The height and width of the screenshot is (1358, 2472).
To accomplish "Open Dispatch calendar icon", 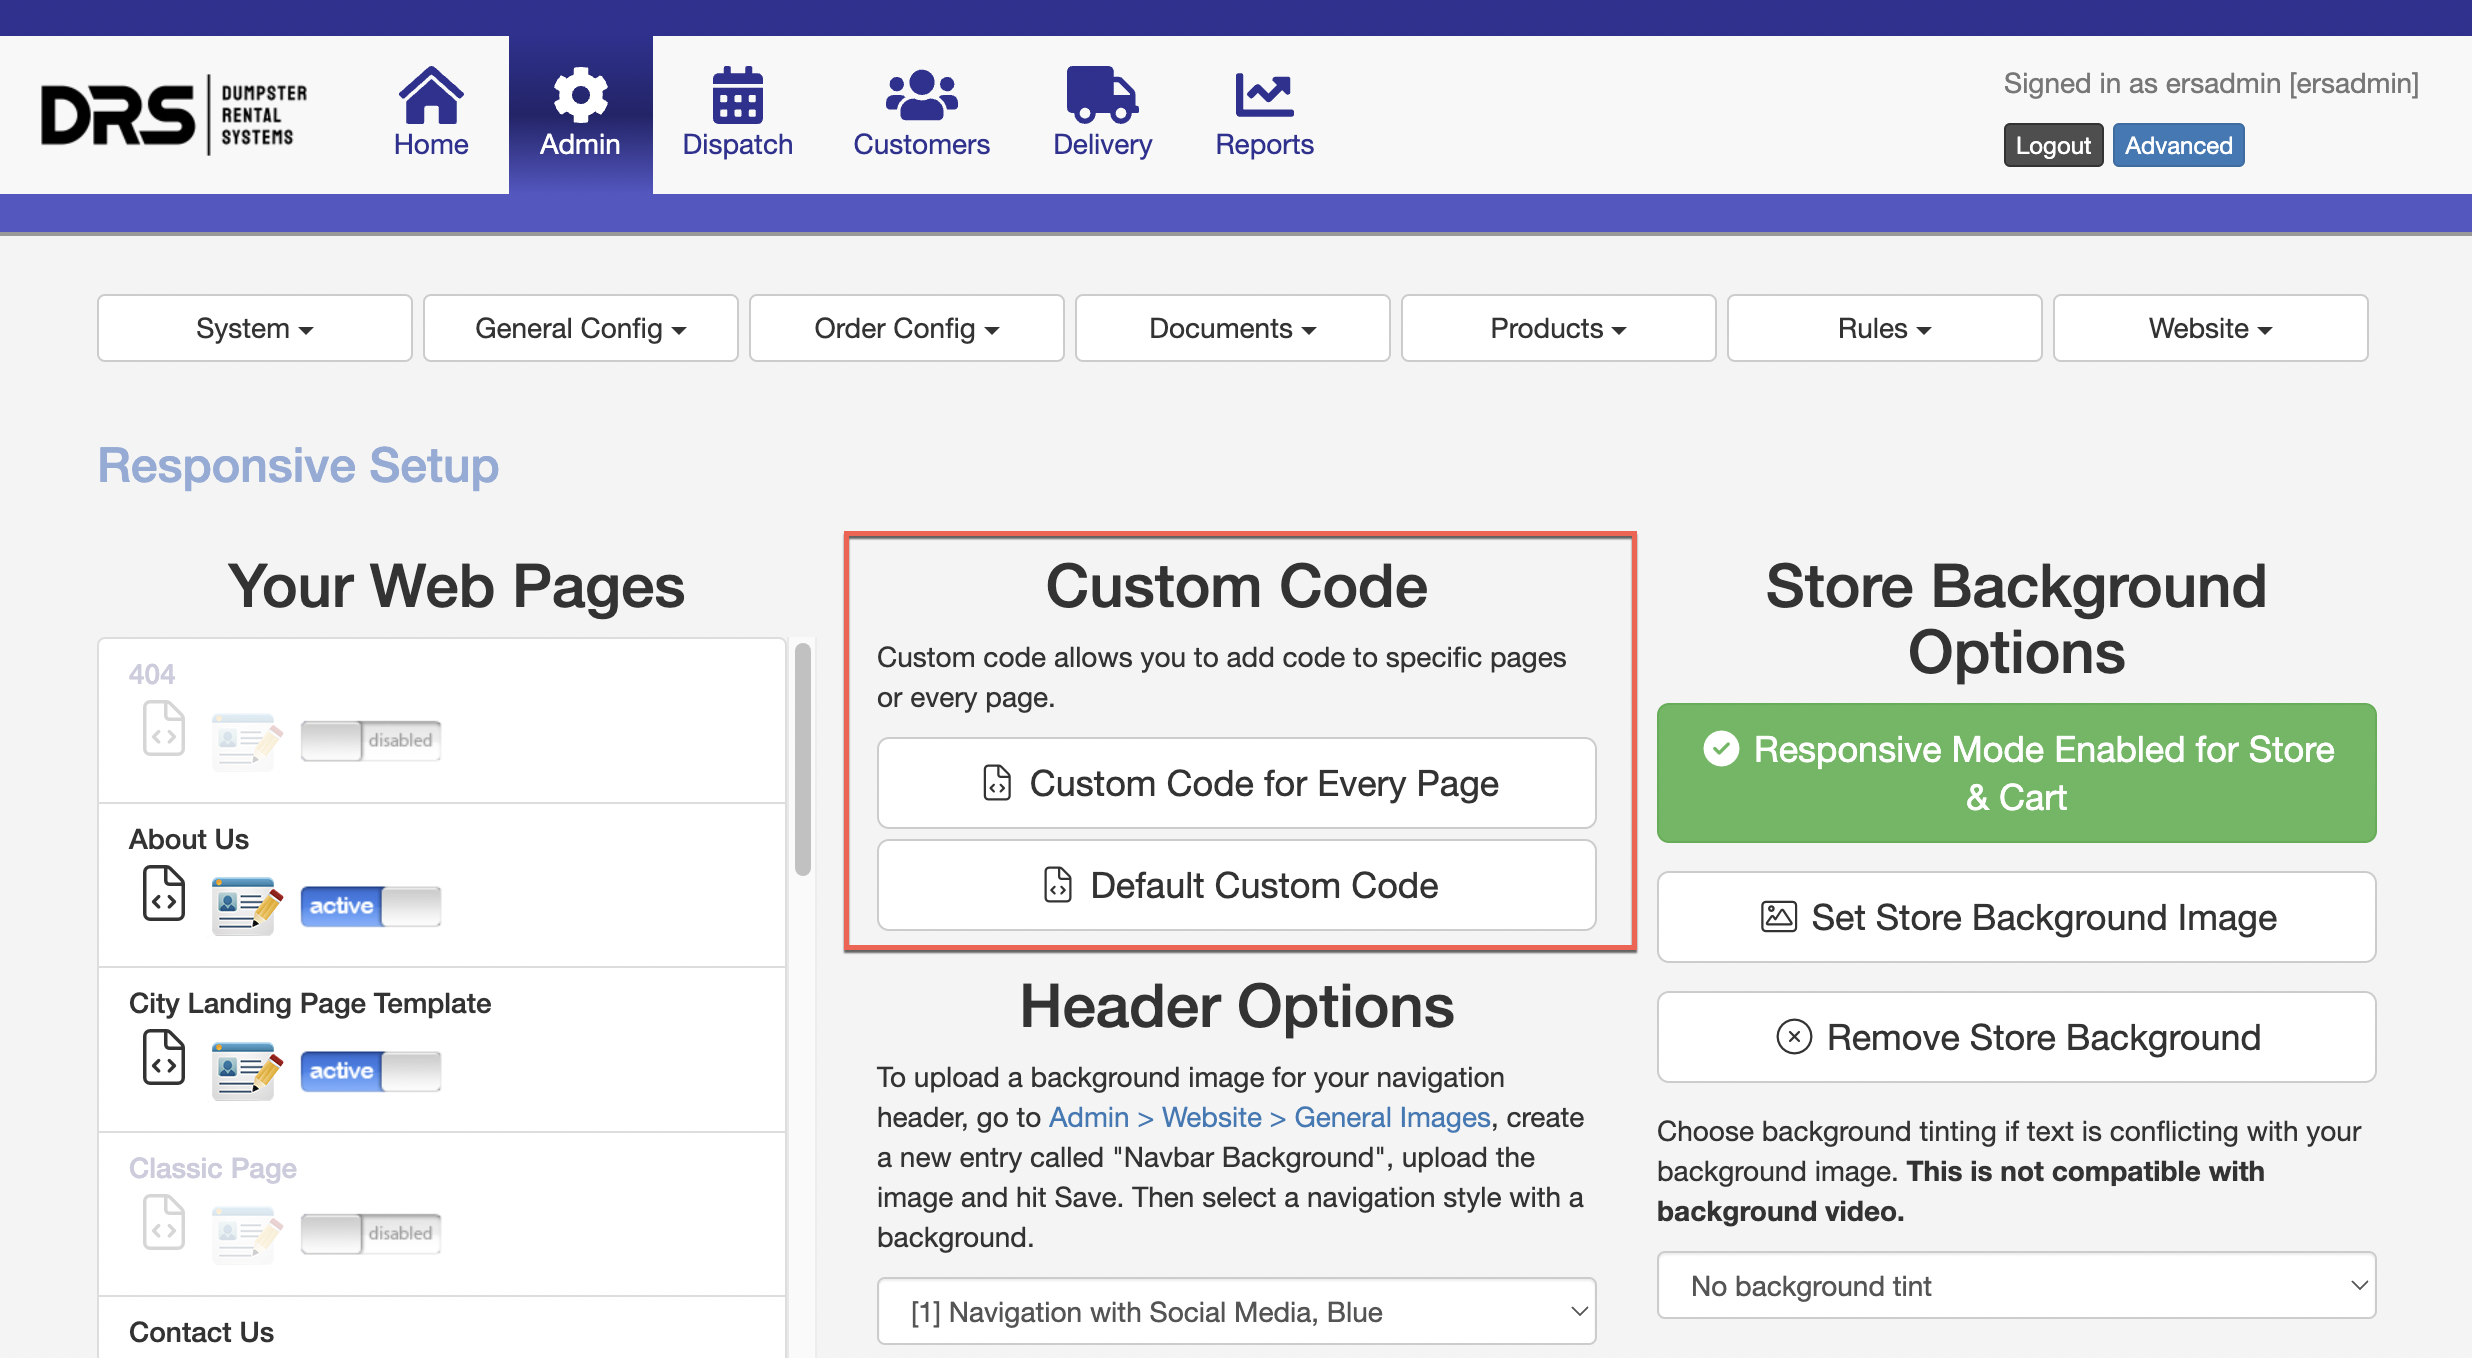I will [x=737, y=96].
